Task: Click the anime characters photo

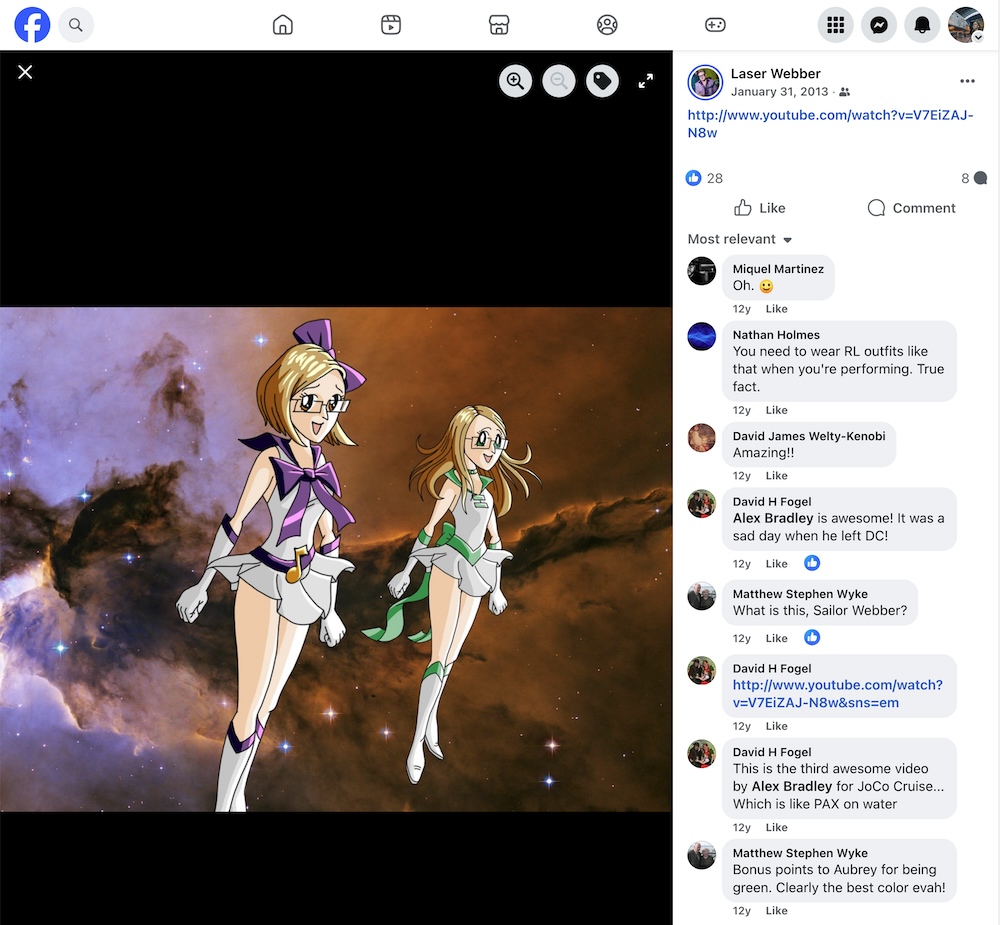Action: 336,558
